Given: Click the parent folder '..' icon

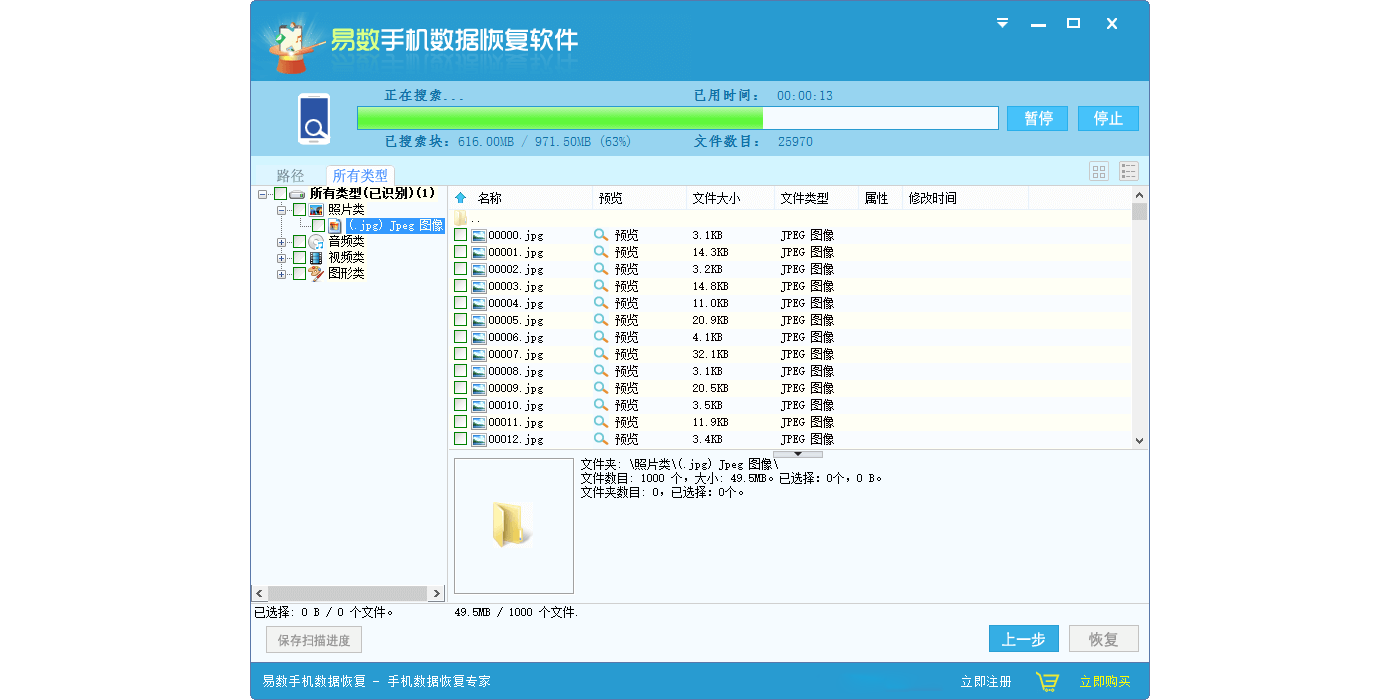Looking at the screenshot, I should 461,218.
